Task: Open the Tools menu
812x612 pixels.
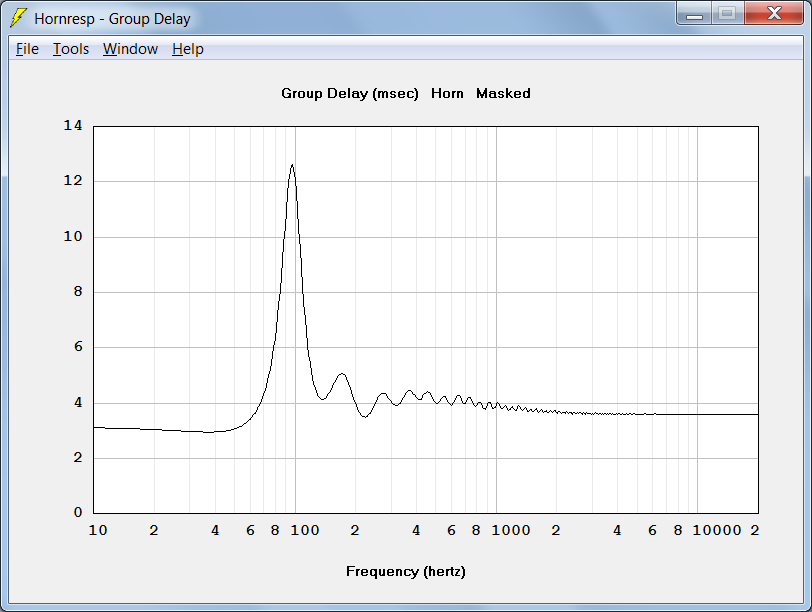Action: tap(71, 49)
